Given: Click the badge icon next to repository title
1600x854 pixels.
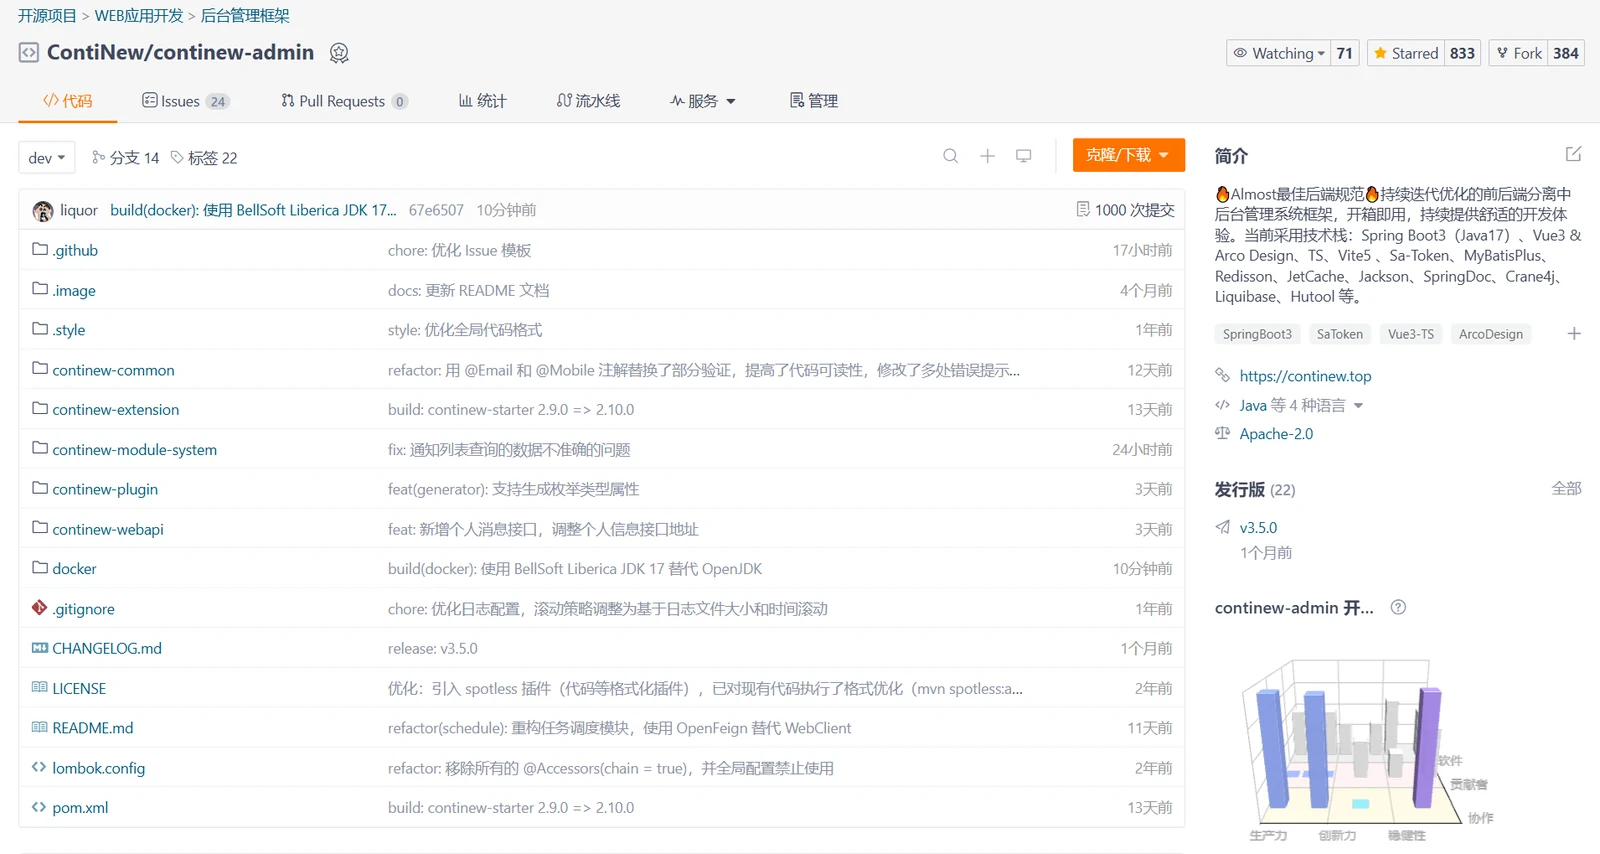Looking at the screenshot, I should click(339, 53).
